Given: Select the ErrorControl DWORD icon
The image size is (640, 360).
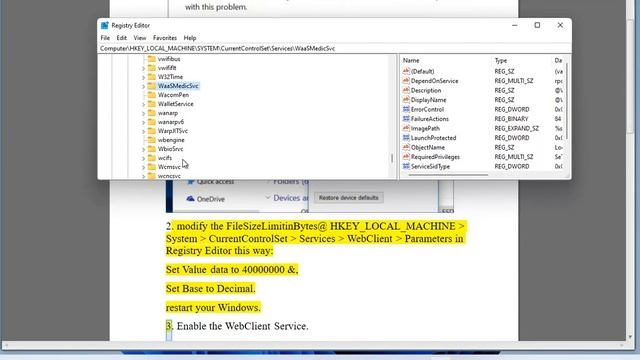Looking at the screenshot, I should (x=406, y=109).
